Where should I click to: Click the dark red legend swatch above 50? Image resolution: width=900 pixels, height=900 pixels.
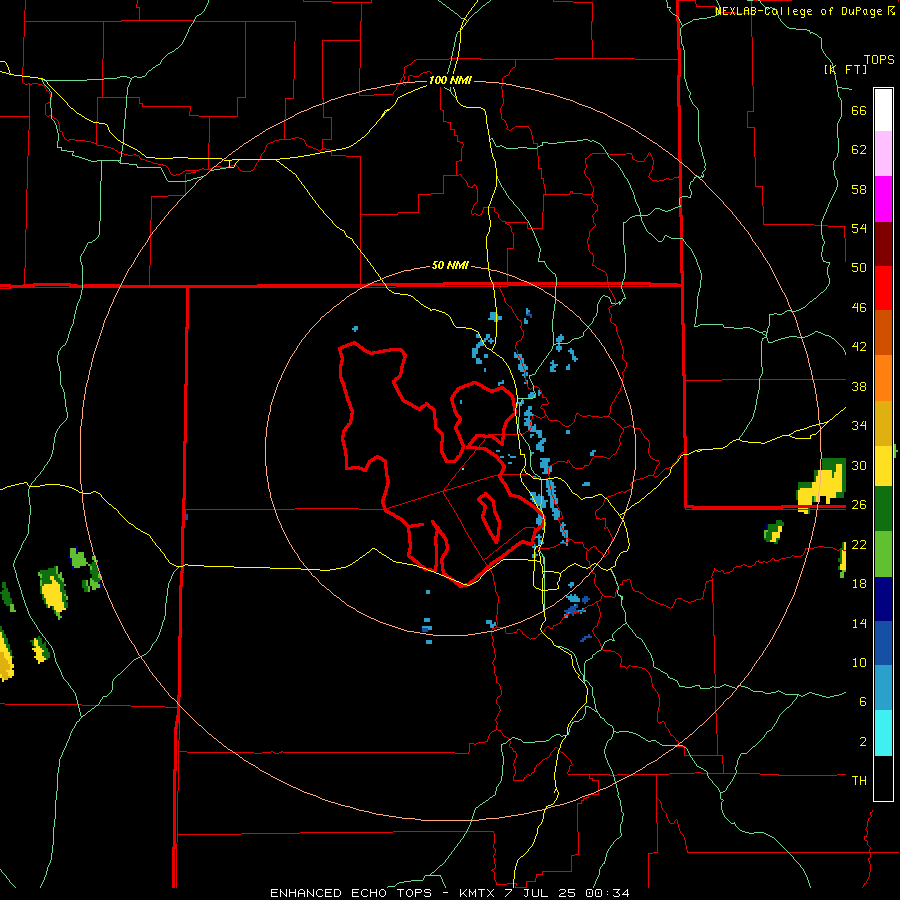883,244
